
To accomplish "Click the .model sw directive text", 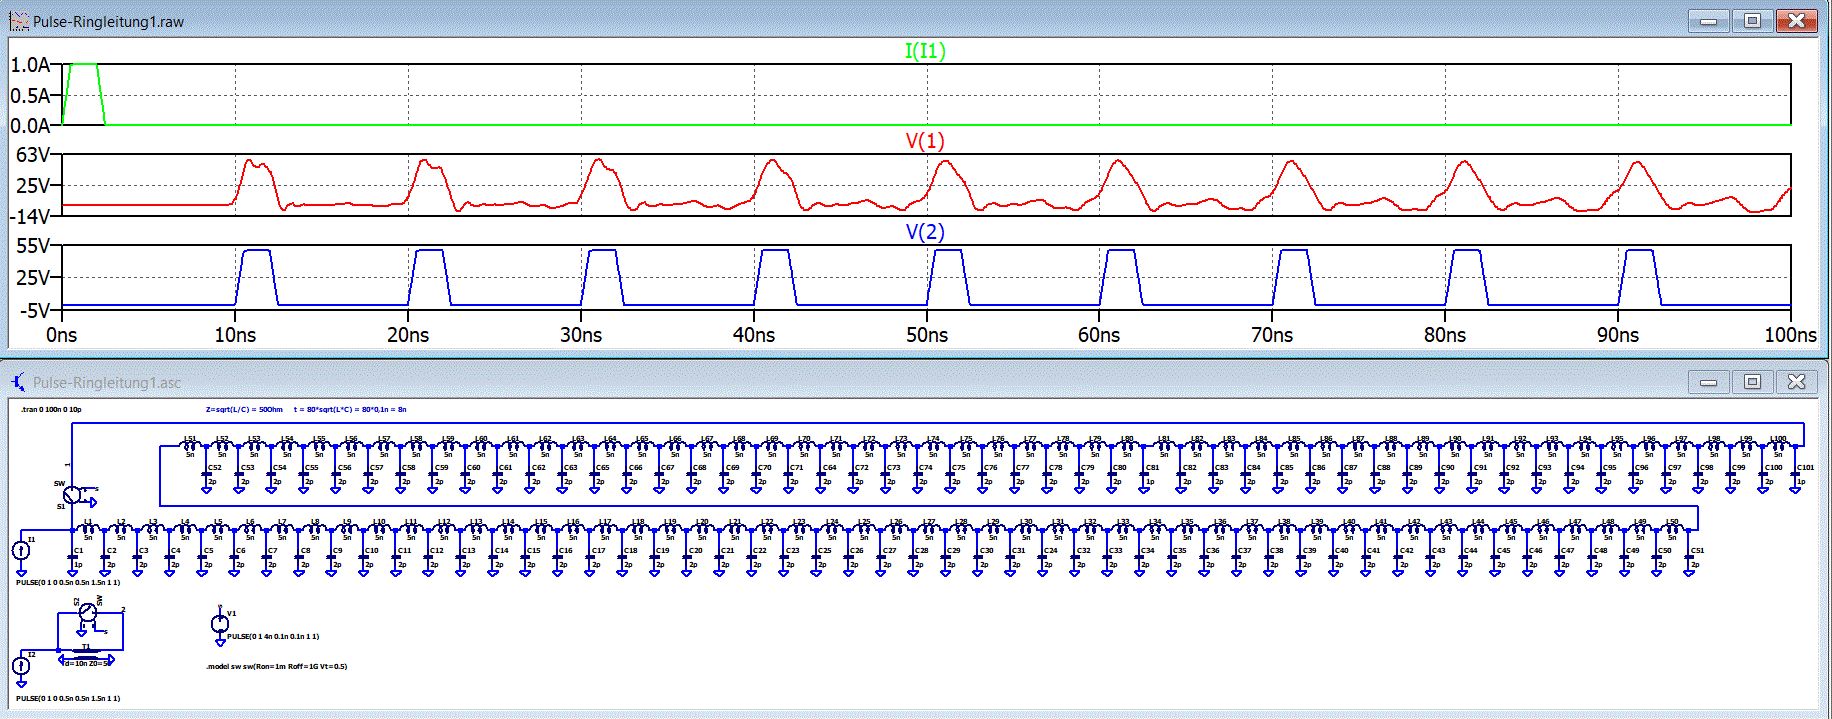I will click(276, 666).
